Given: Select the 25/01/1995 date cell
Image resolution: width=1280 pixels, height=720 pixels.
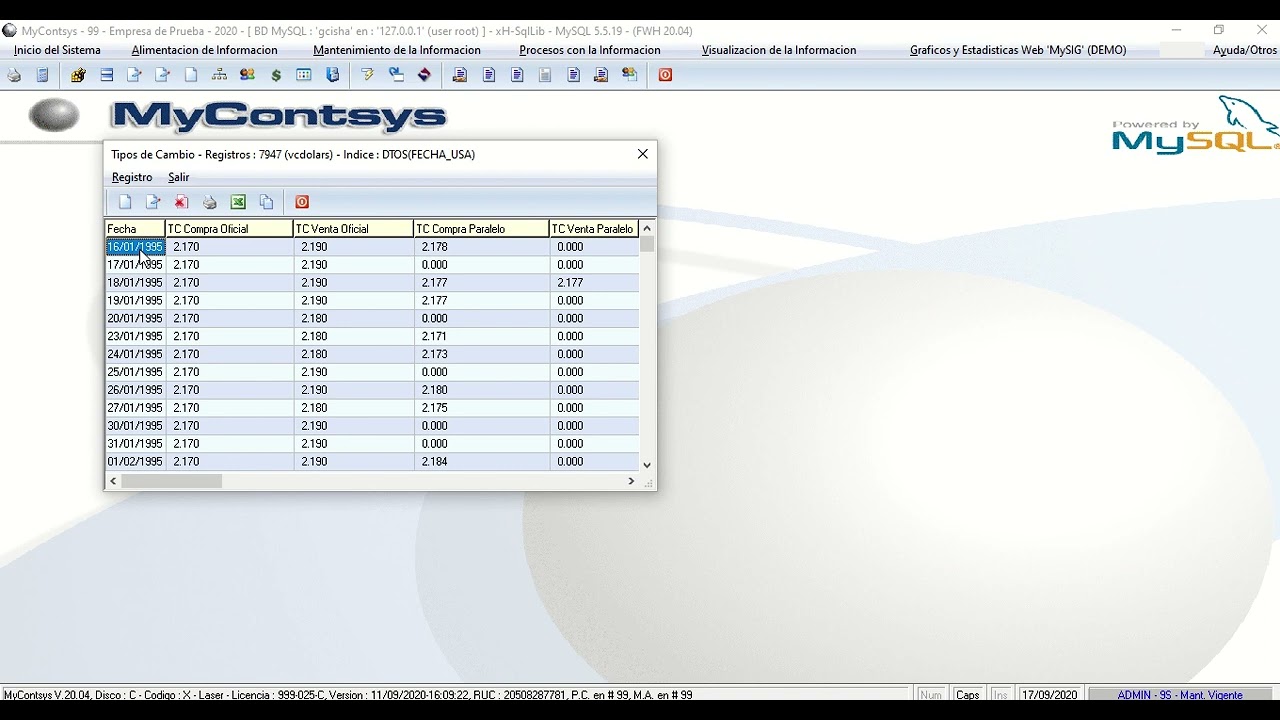Looking at the screenshot, I should click(x=135, y=372).
